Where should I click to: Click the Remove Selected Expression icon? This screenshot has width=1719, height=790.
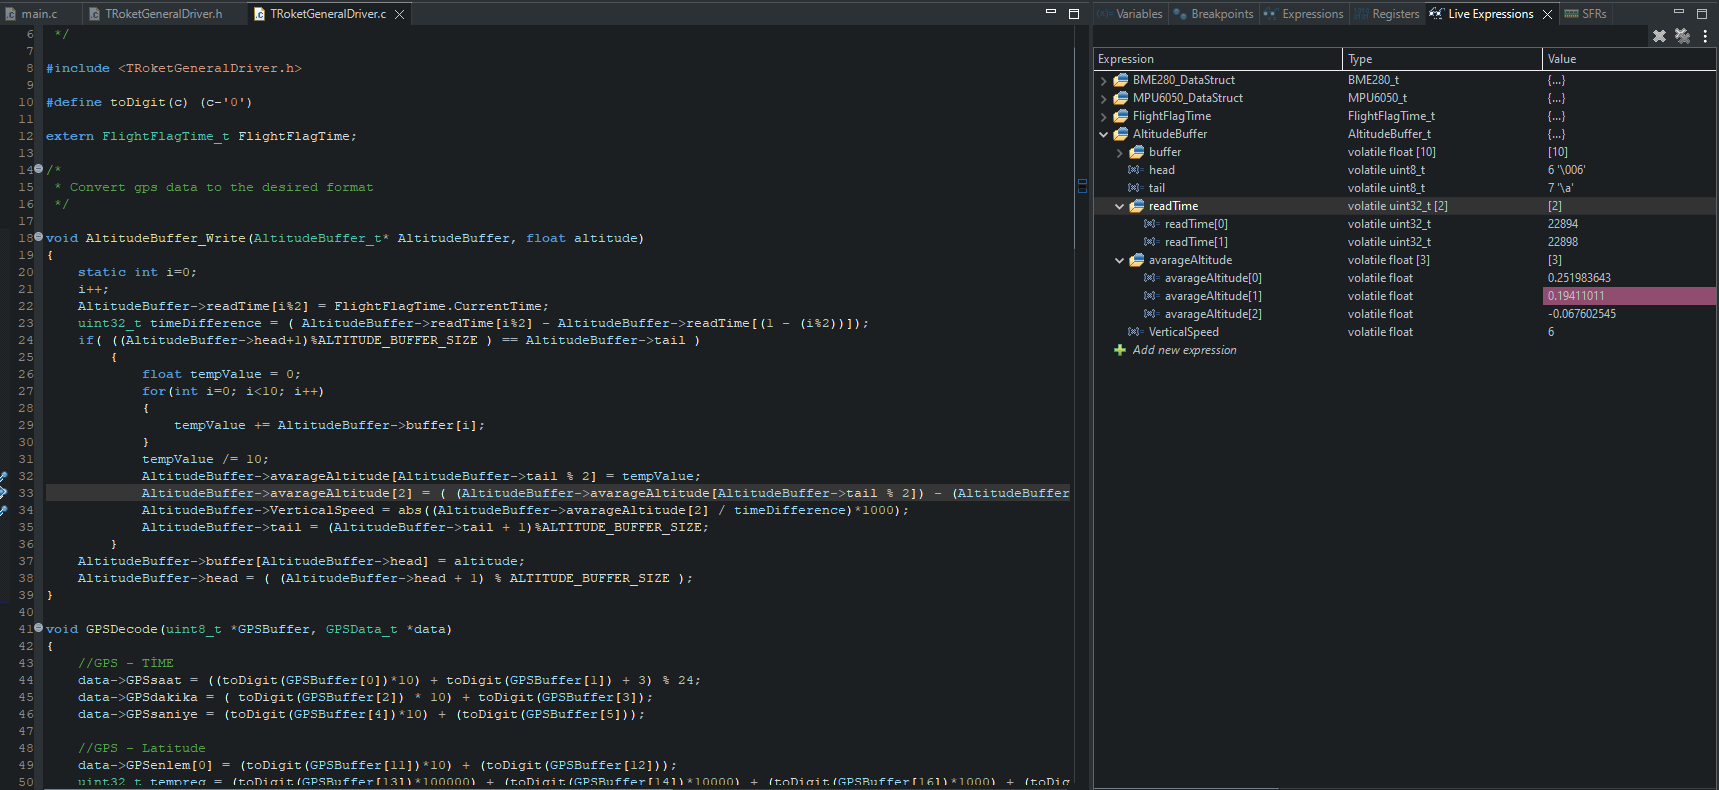click(x=1659, y=36)
